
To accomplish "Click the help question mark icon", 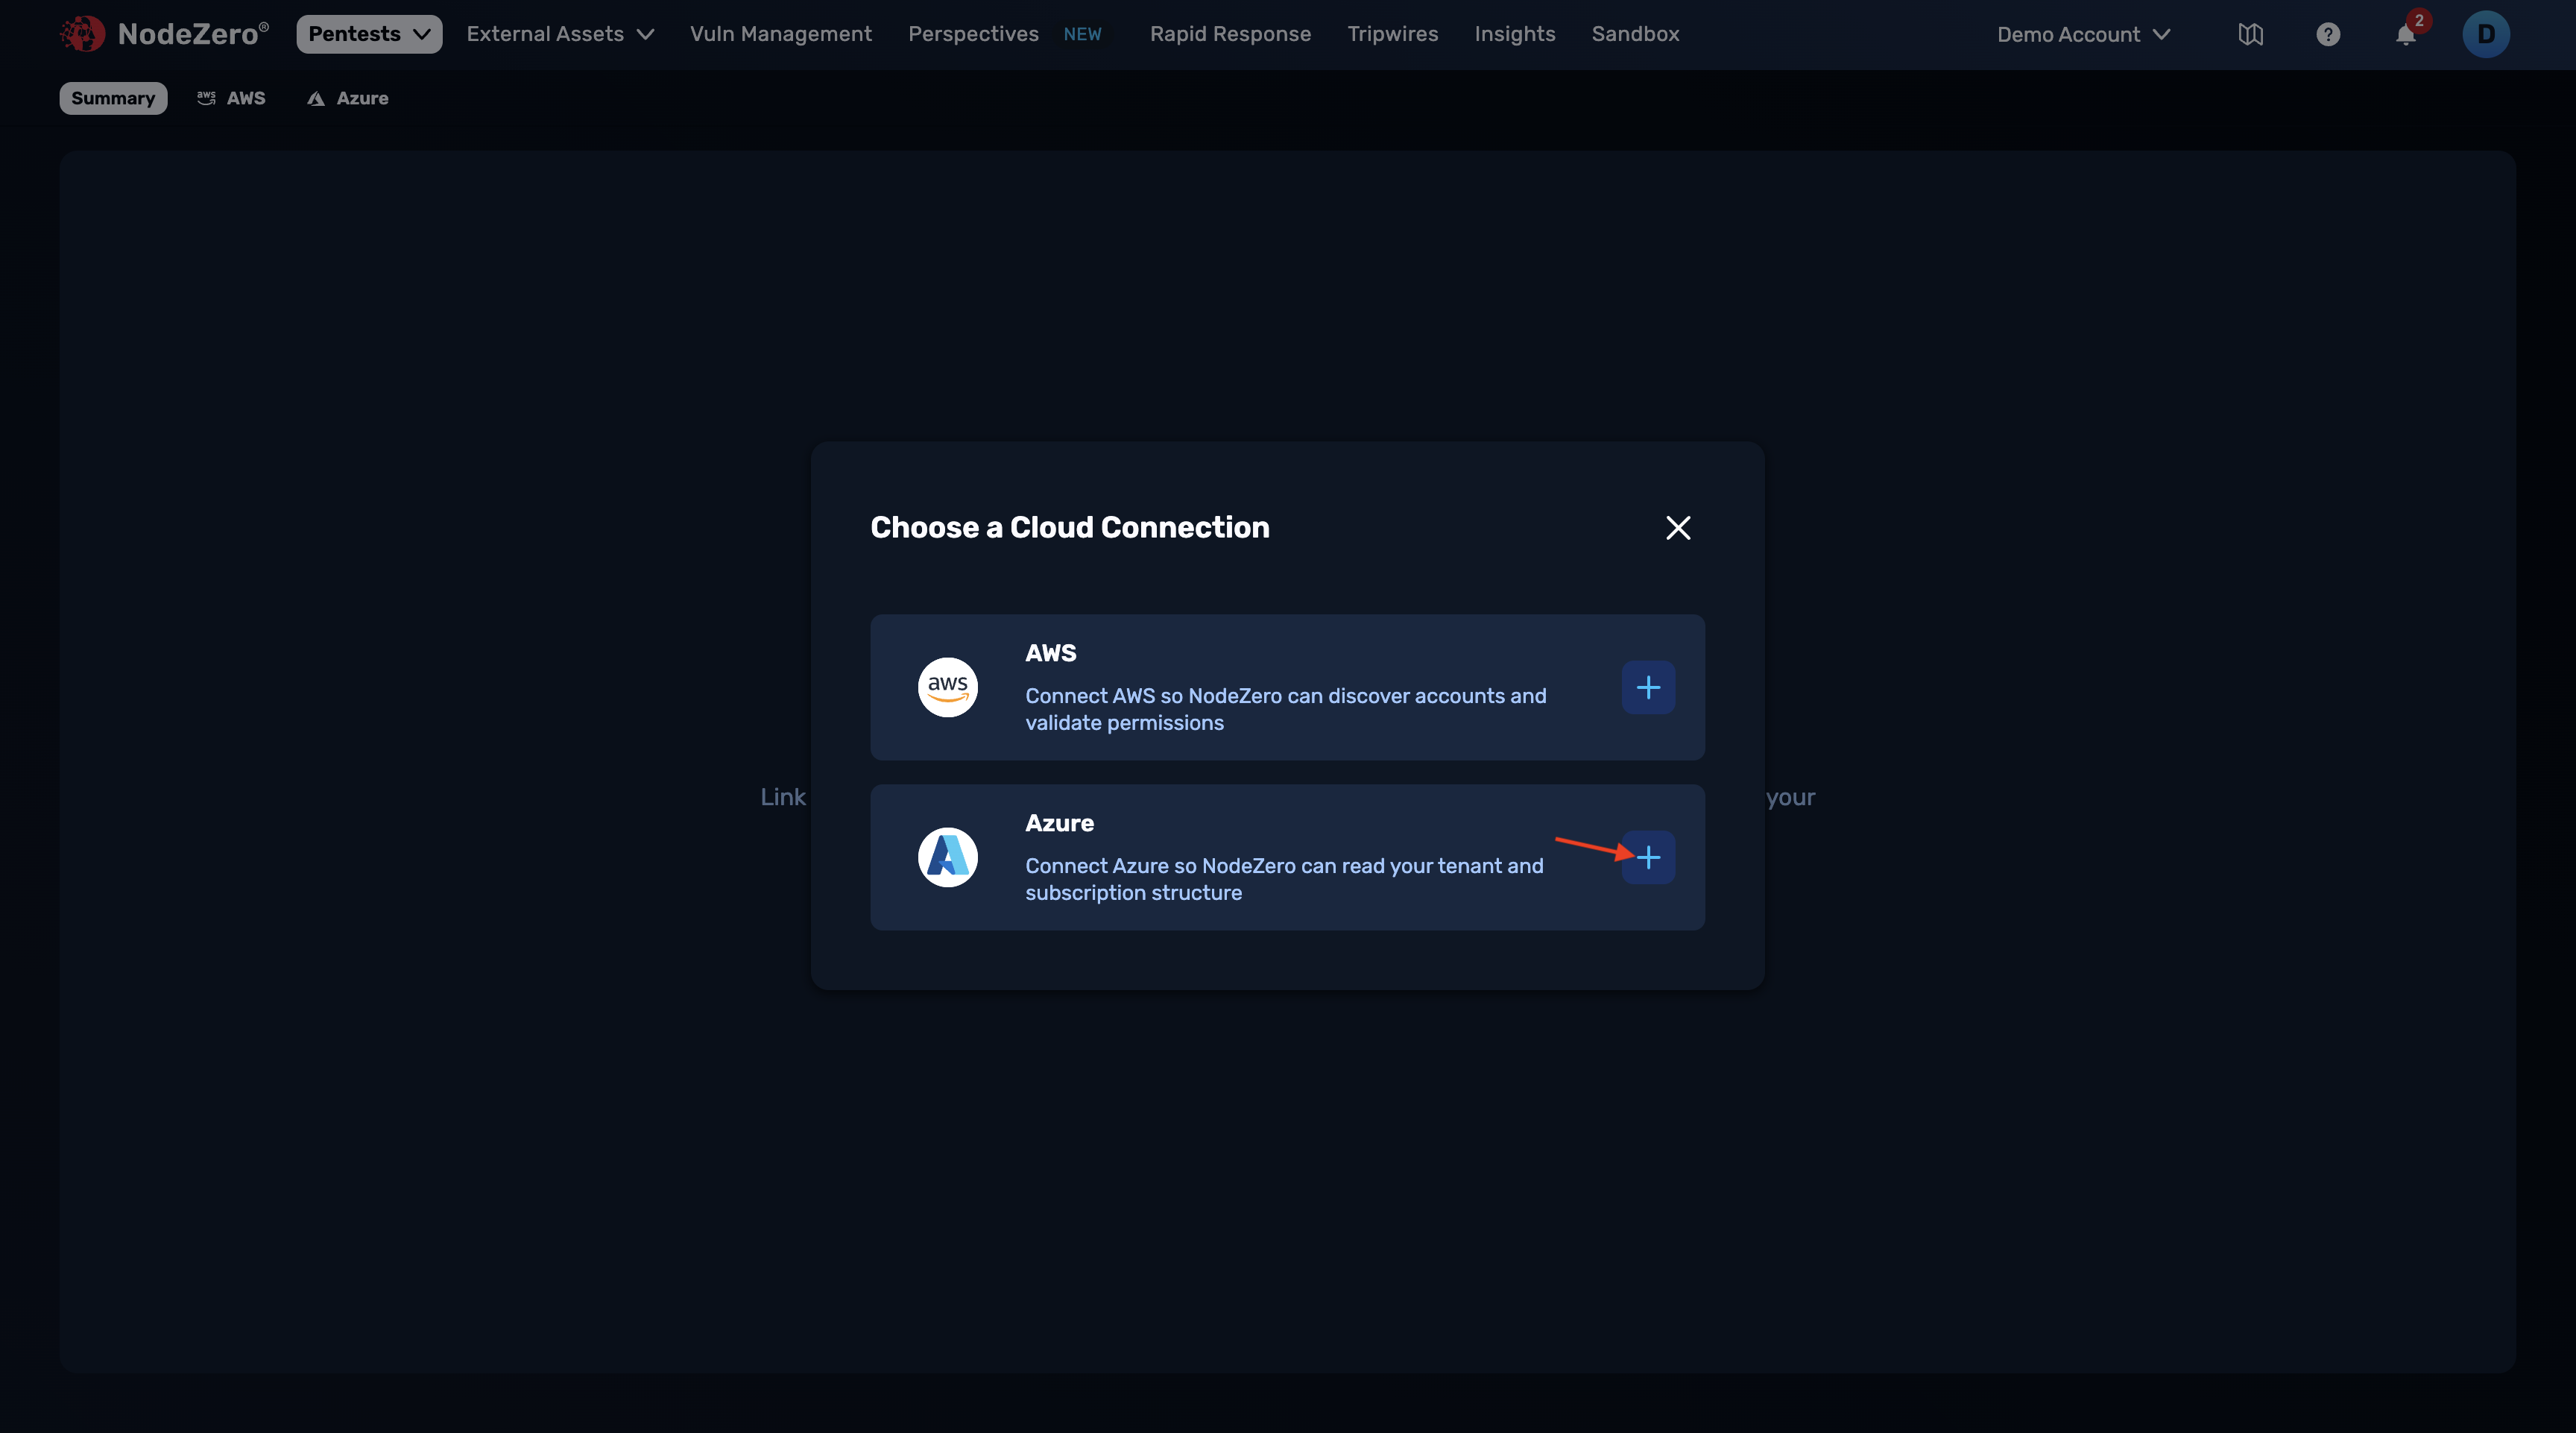I will [x=2328, y=33].
